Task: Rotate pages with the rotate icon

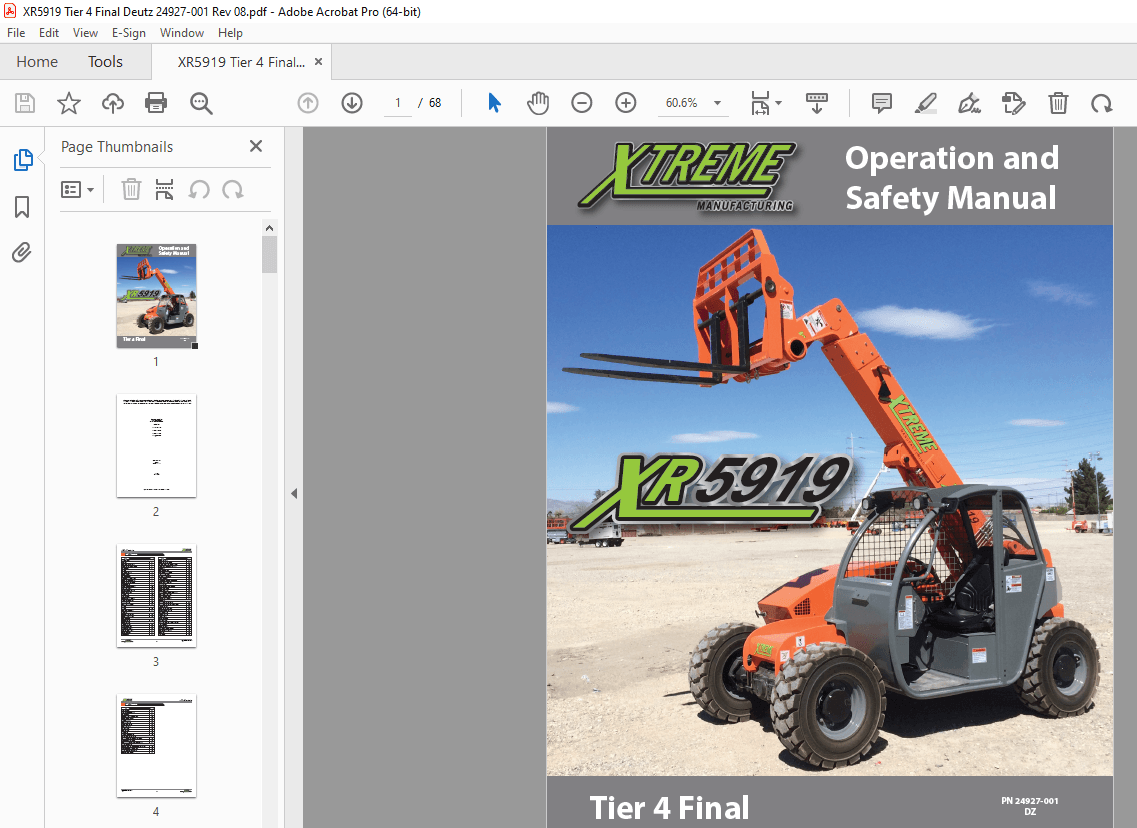Action: click(x=1101, y=103)
